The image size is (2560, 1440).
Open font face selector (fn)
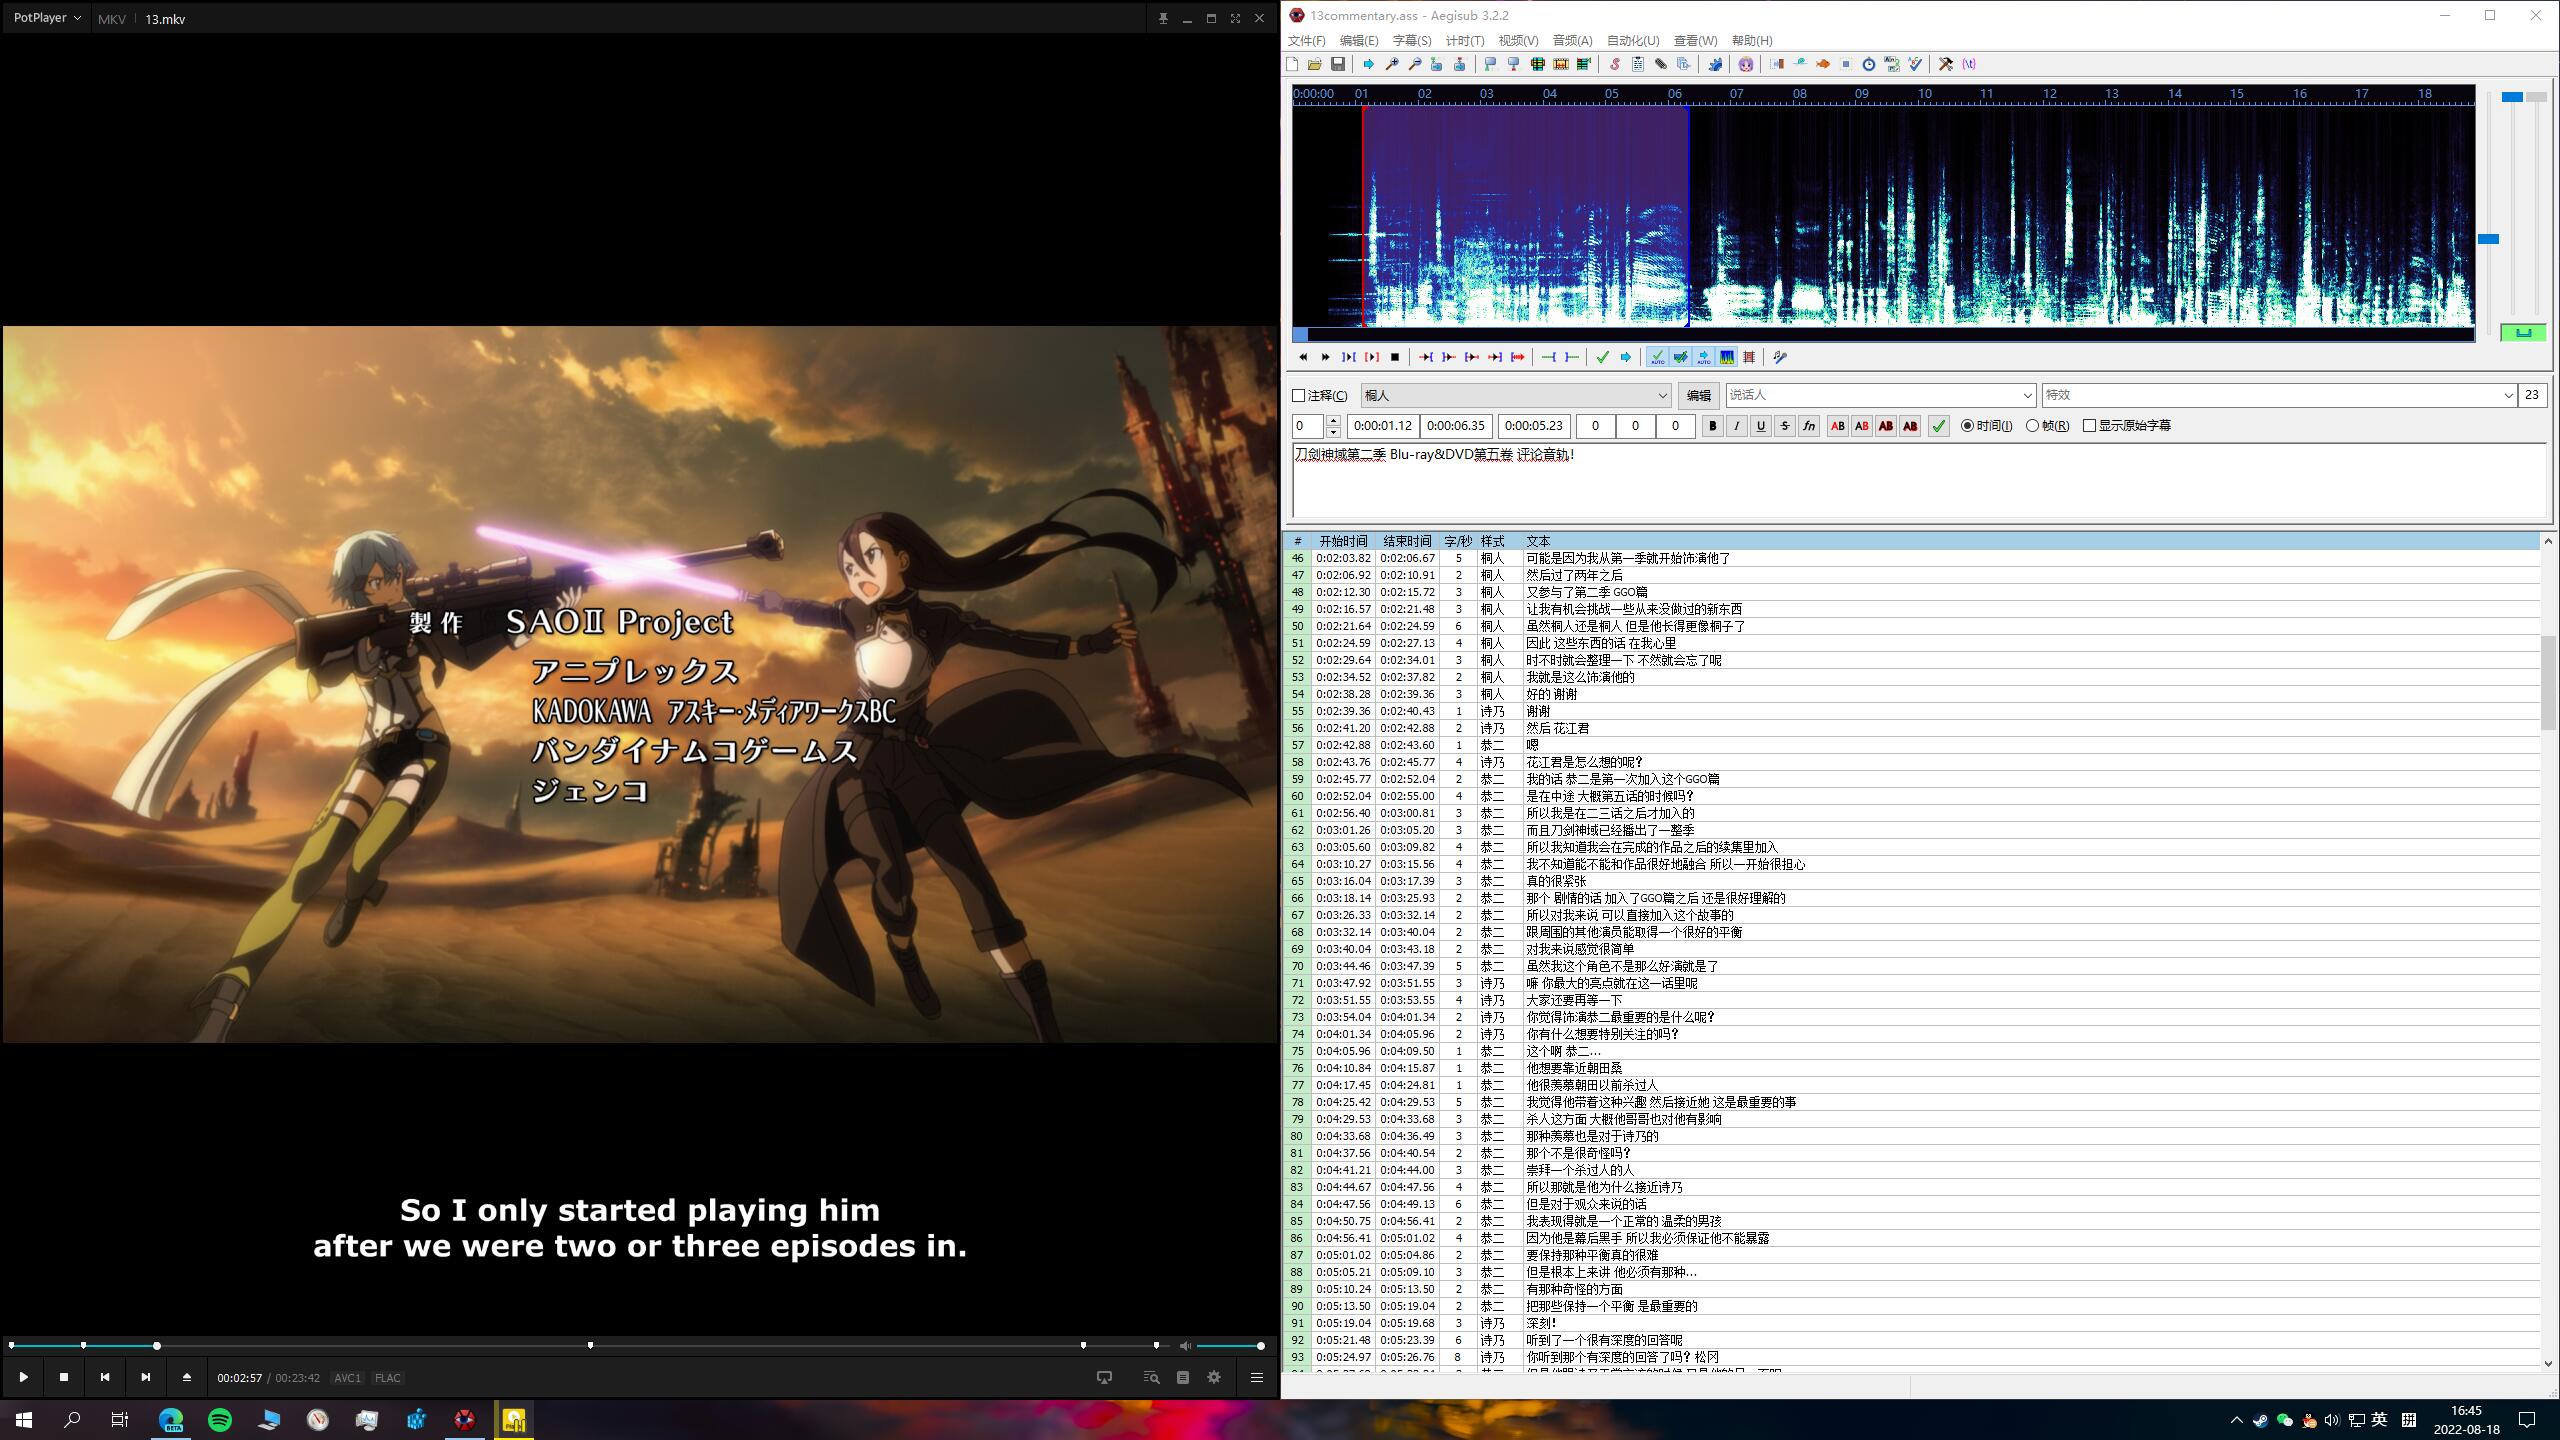point(1808,426)
